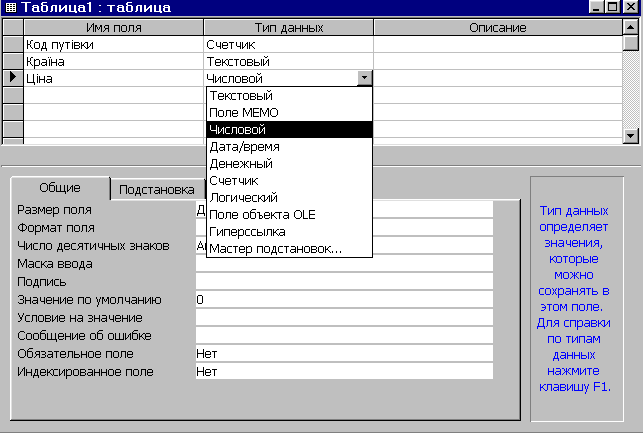Select Счетчик in the dropdown list
Viewport: 643px width, 433px height.
coord(290,181)
